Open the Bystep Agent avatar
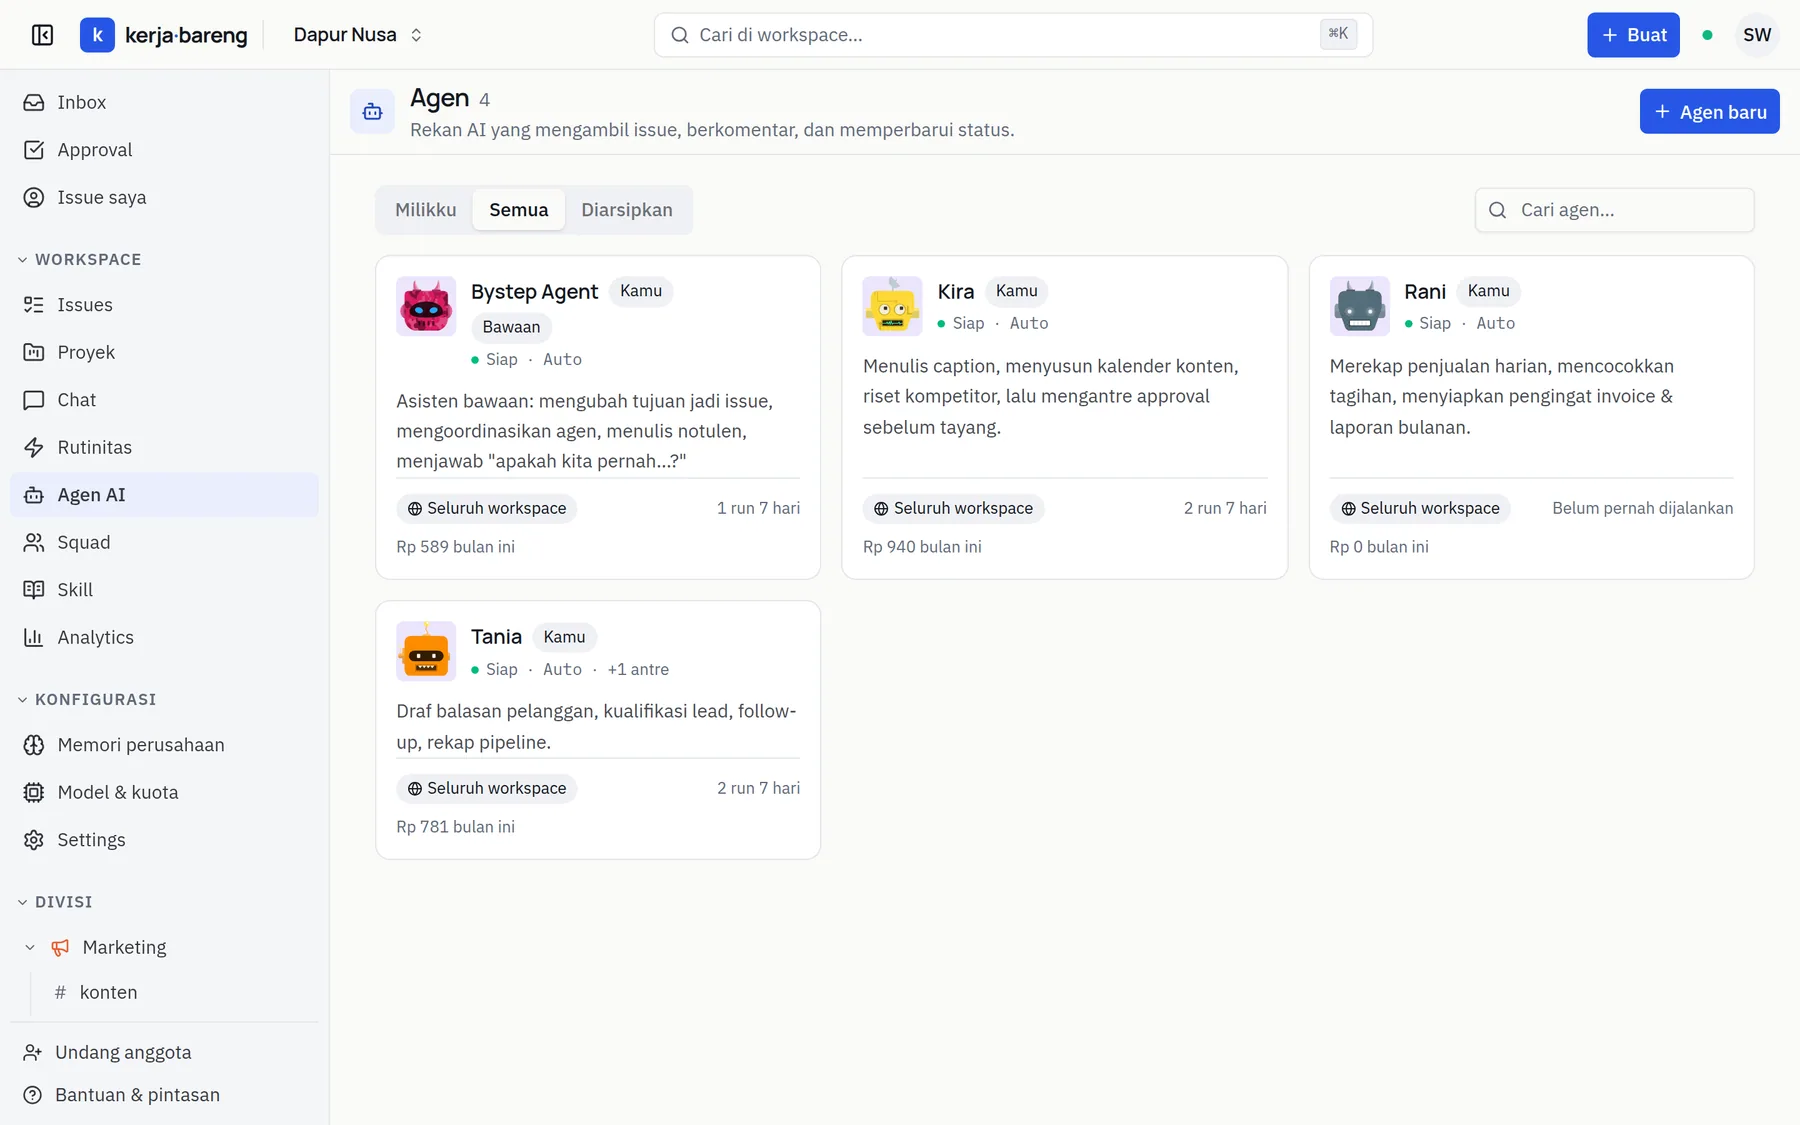The image size is (1800, 1125). (x=426, y=306)
